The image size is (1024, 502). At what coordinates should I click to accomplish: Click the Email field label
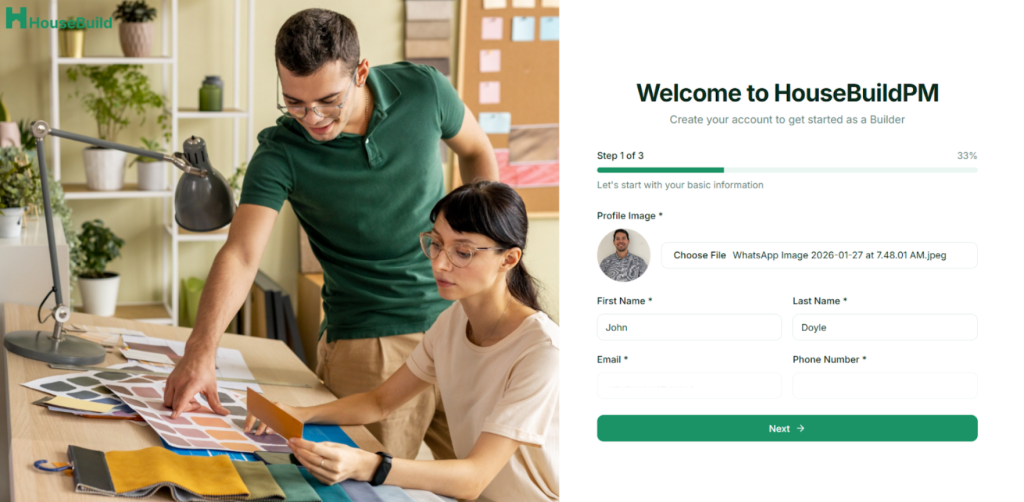(612, 360)
